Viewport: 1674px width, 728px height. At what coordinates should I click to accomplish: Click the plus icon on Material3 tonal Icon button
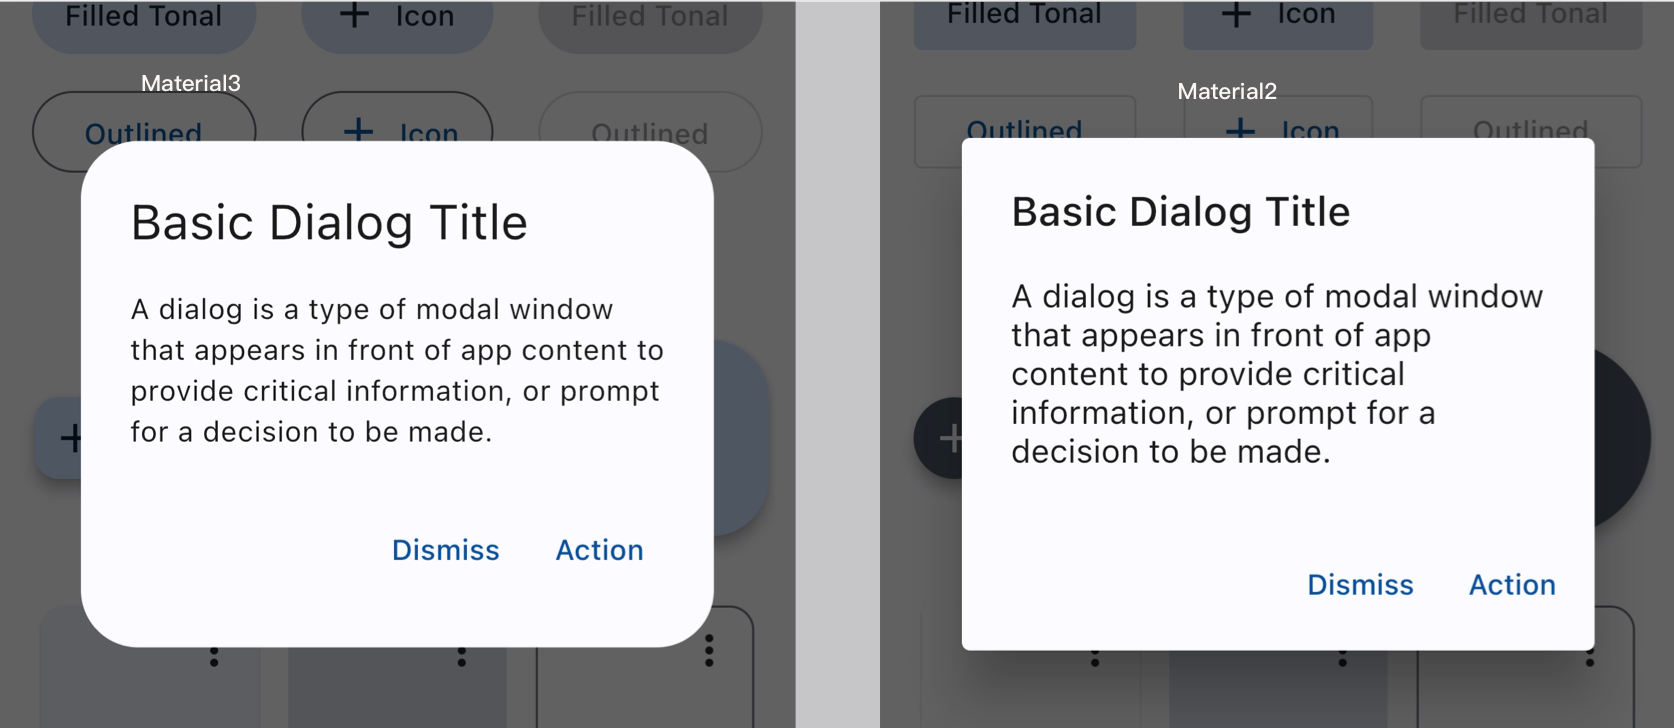tap(354, 15)
